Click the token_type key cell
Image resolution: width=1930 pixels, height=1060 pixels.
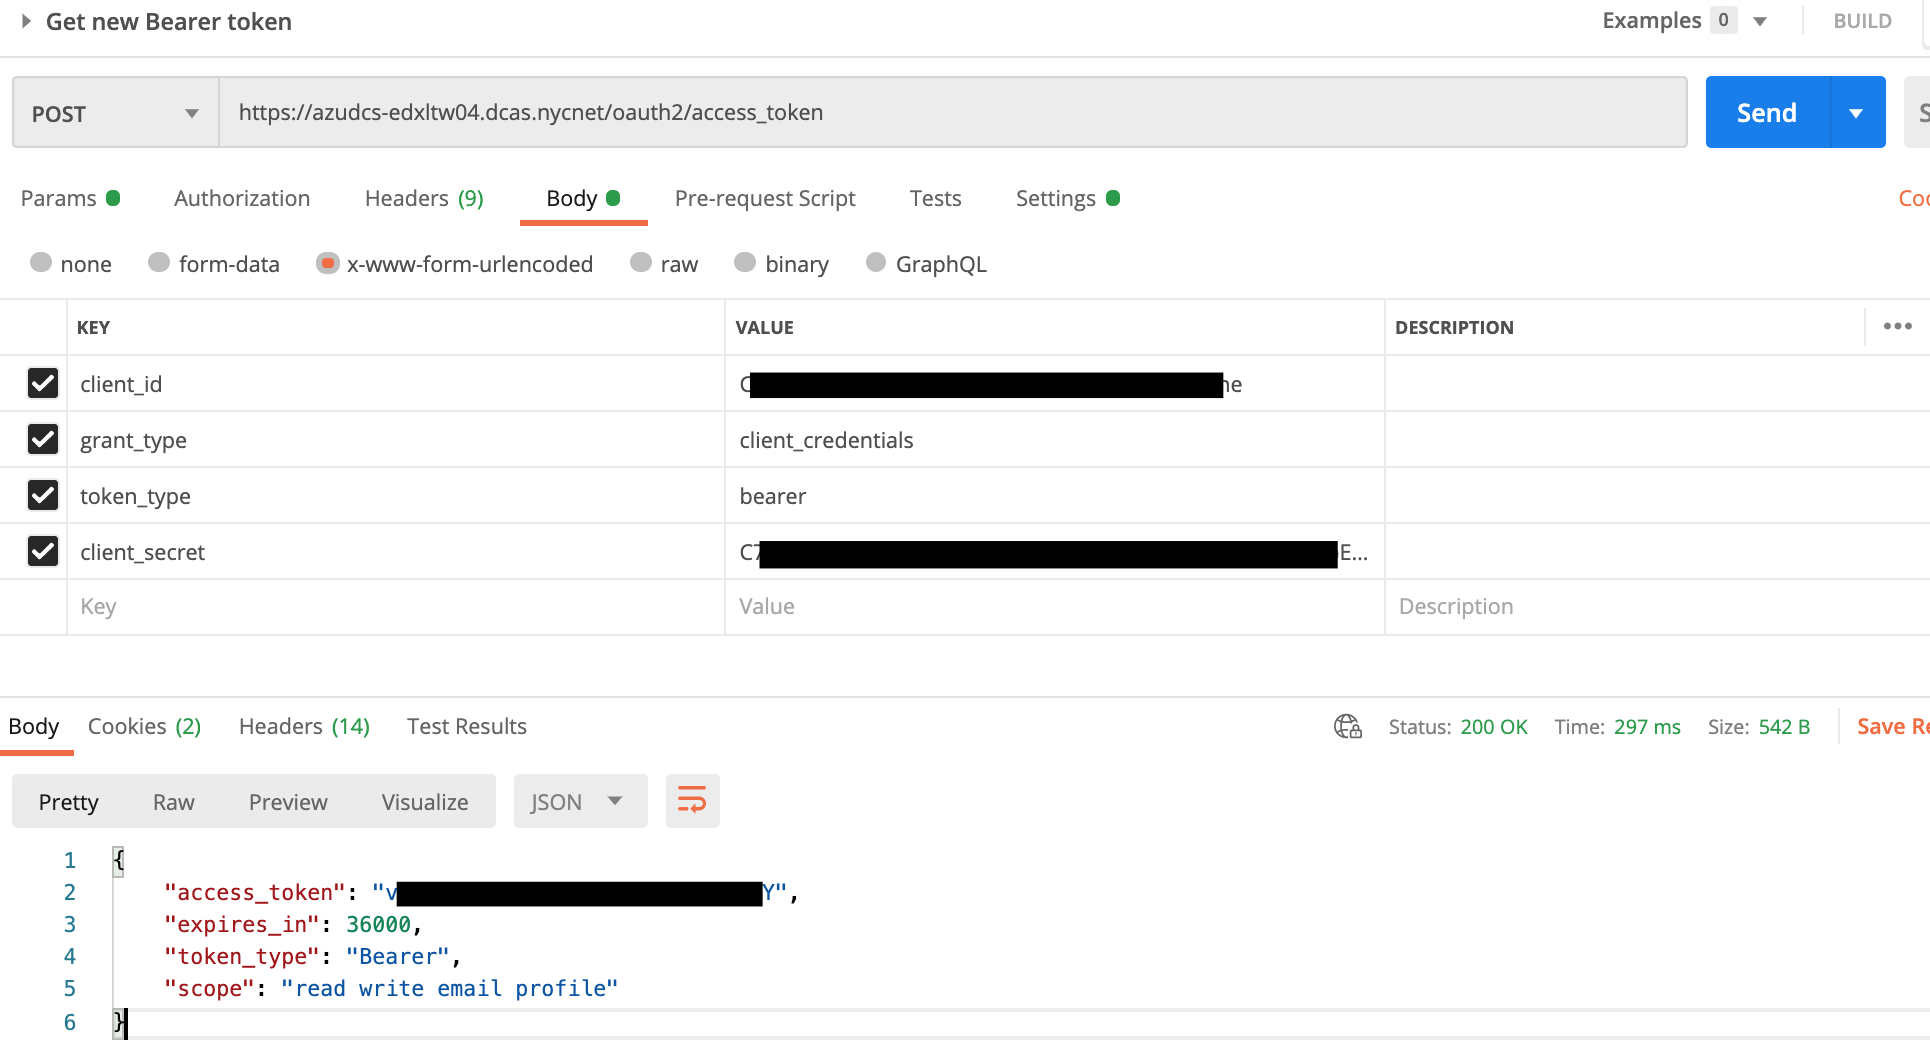[x=396, y=495]
